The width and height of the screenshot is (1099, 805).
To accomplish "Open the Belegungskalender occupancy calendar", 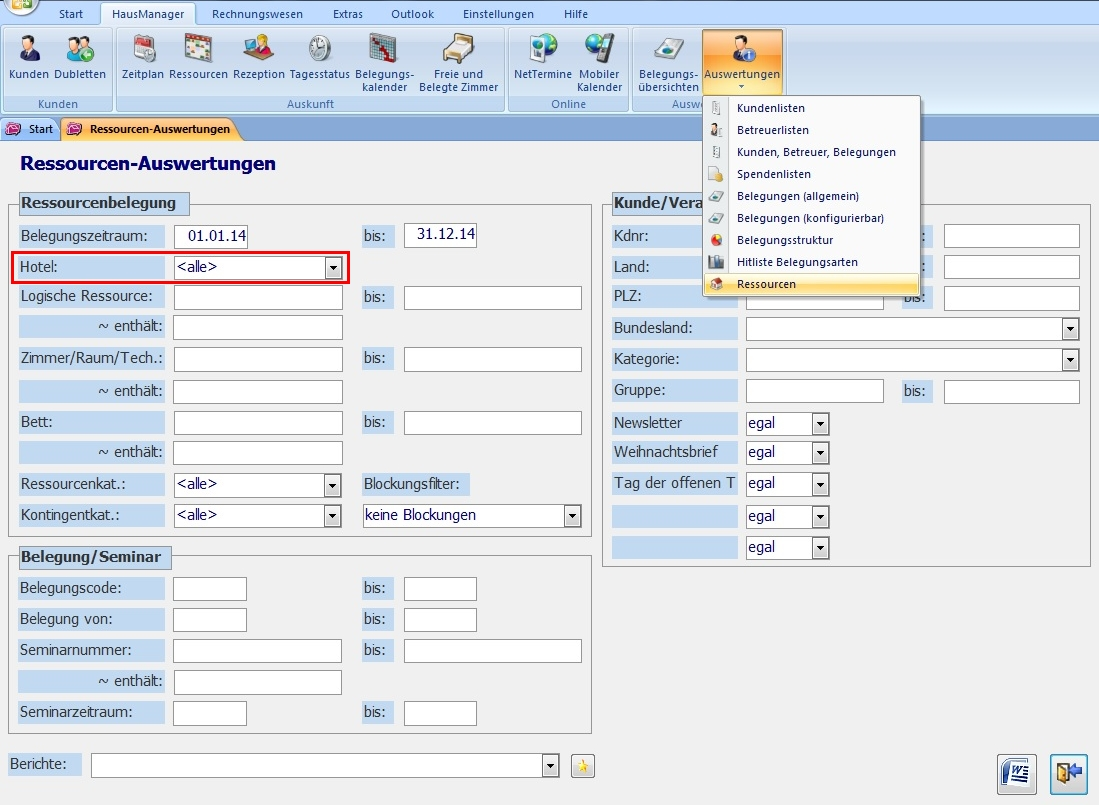I will [384, 62].
